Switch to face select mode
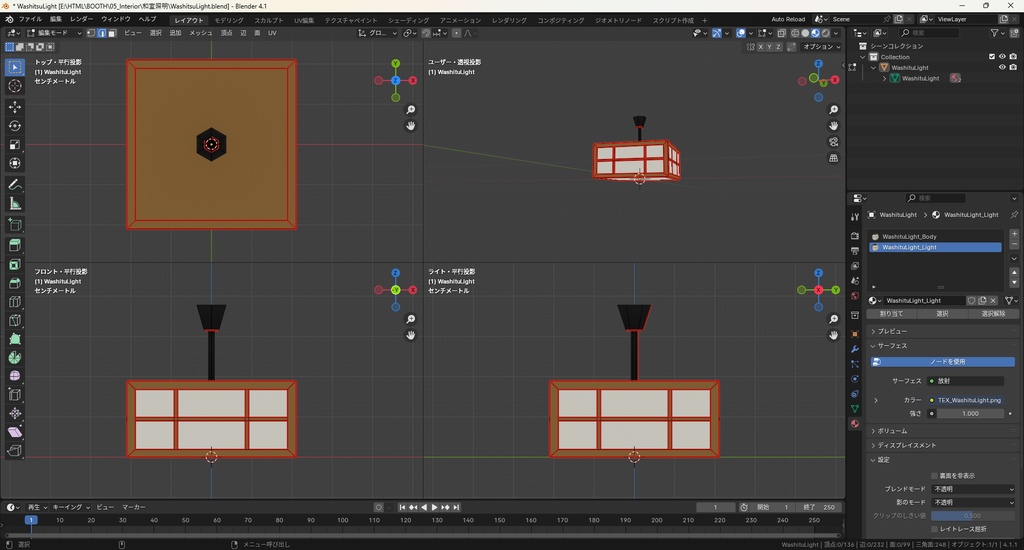Viewport: 1024px width, 550px height. [x=110, y=33]
